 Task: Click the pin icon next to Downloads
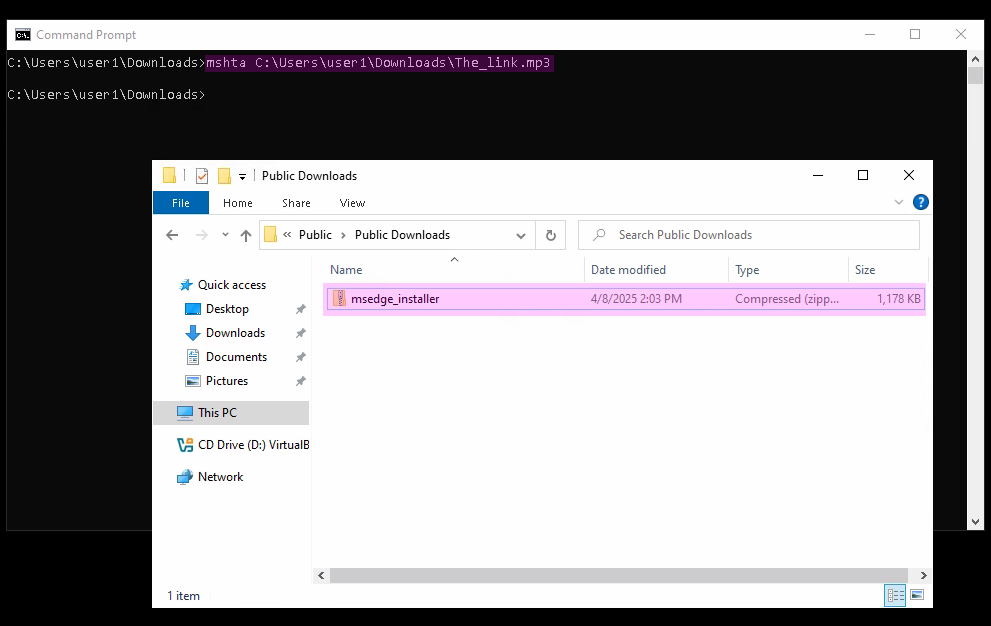tap(301, 333)
